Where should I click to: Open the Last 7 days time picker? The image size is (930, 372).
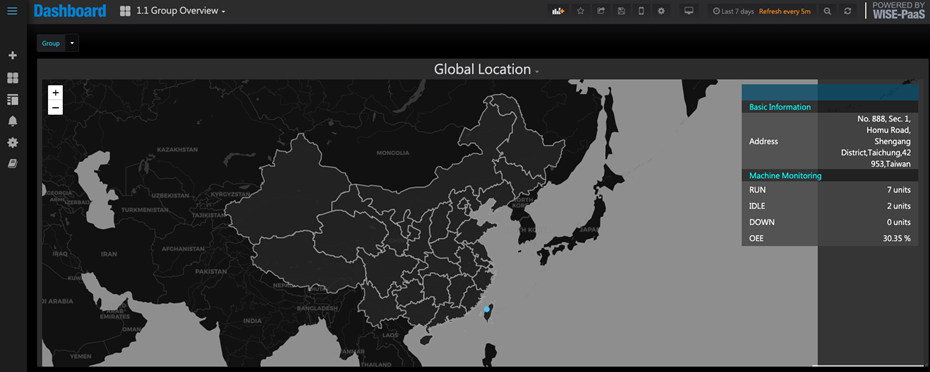point(733,11)
